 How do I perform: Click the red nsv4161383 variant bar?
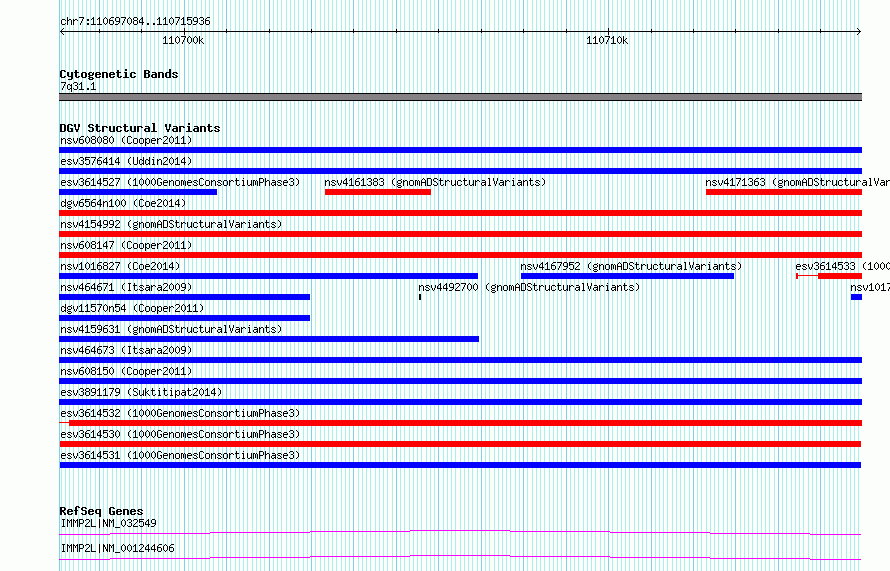point(377,192)
